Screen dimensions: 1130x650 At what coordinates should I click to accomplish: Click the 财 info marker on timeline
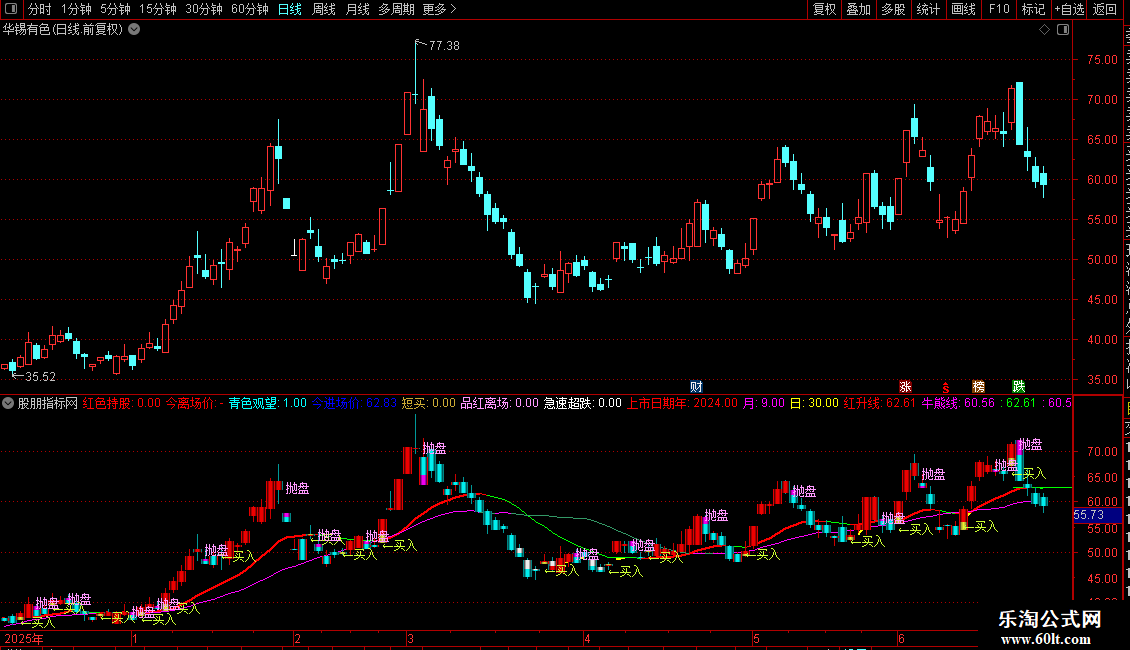click(696, 386)
